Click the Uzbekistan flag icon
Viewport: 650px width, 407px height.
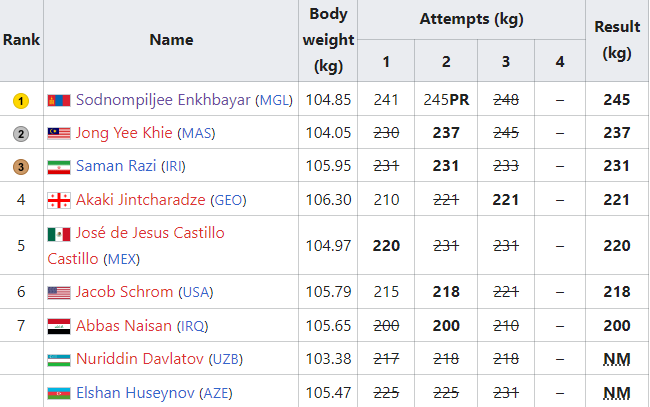(x=58, y=360)
